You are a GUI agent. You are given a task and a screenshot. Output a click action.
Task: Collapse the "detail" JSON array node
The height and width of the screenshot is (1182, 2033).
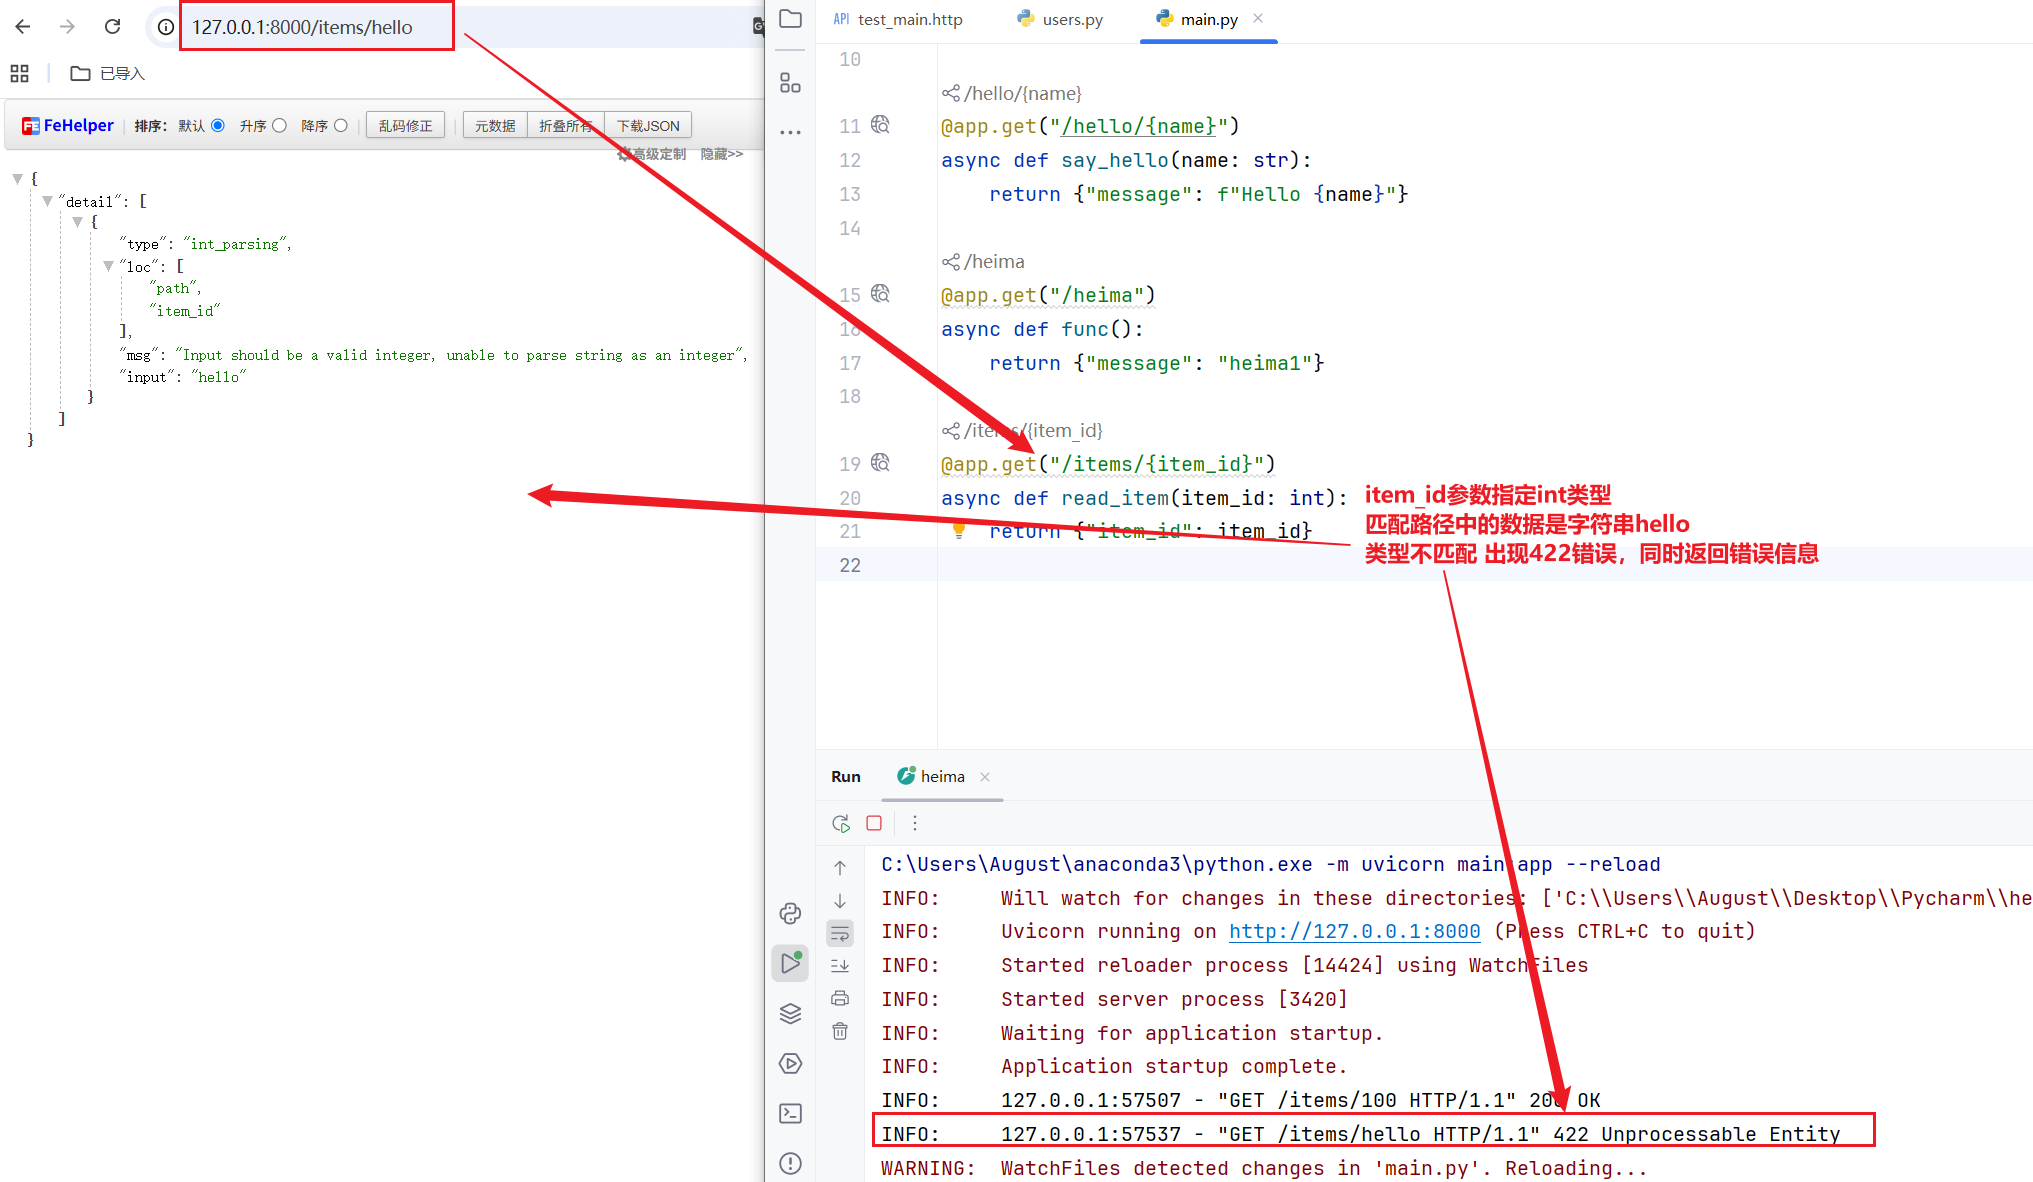(x=47, y=201)
